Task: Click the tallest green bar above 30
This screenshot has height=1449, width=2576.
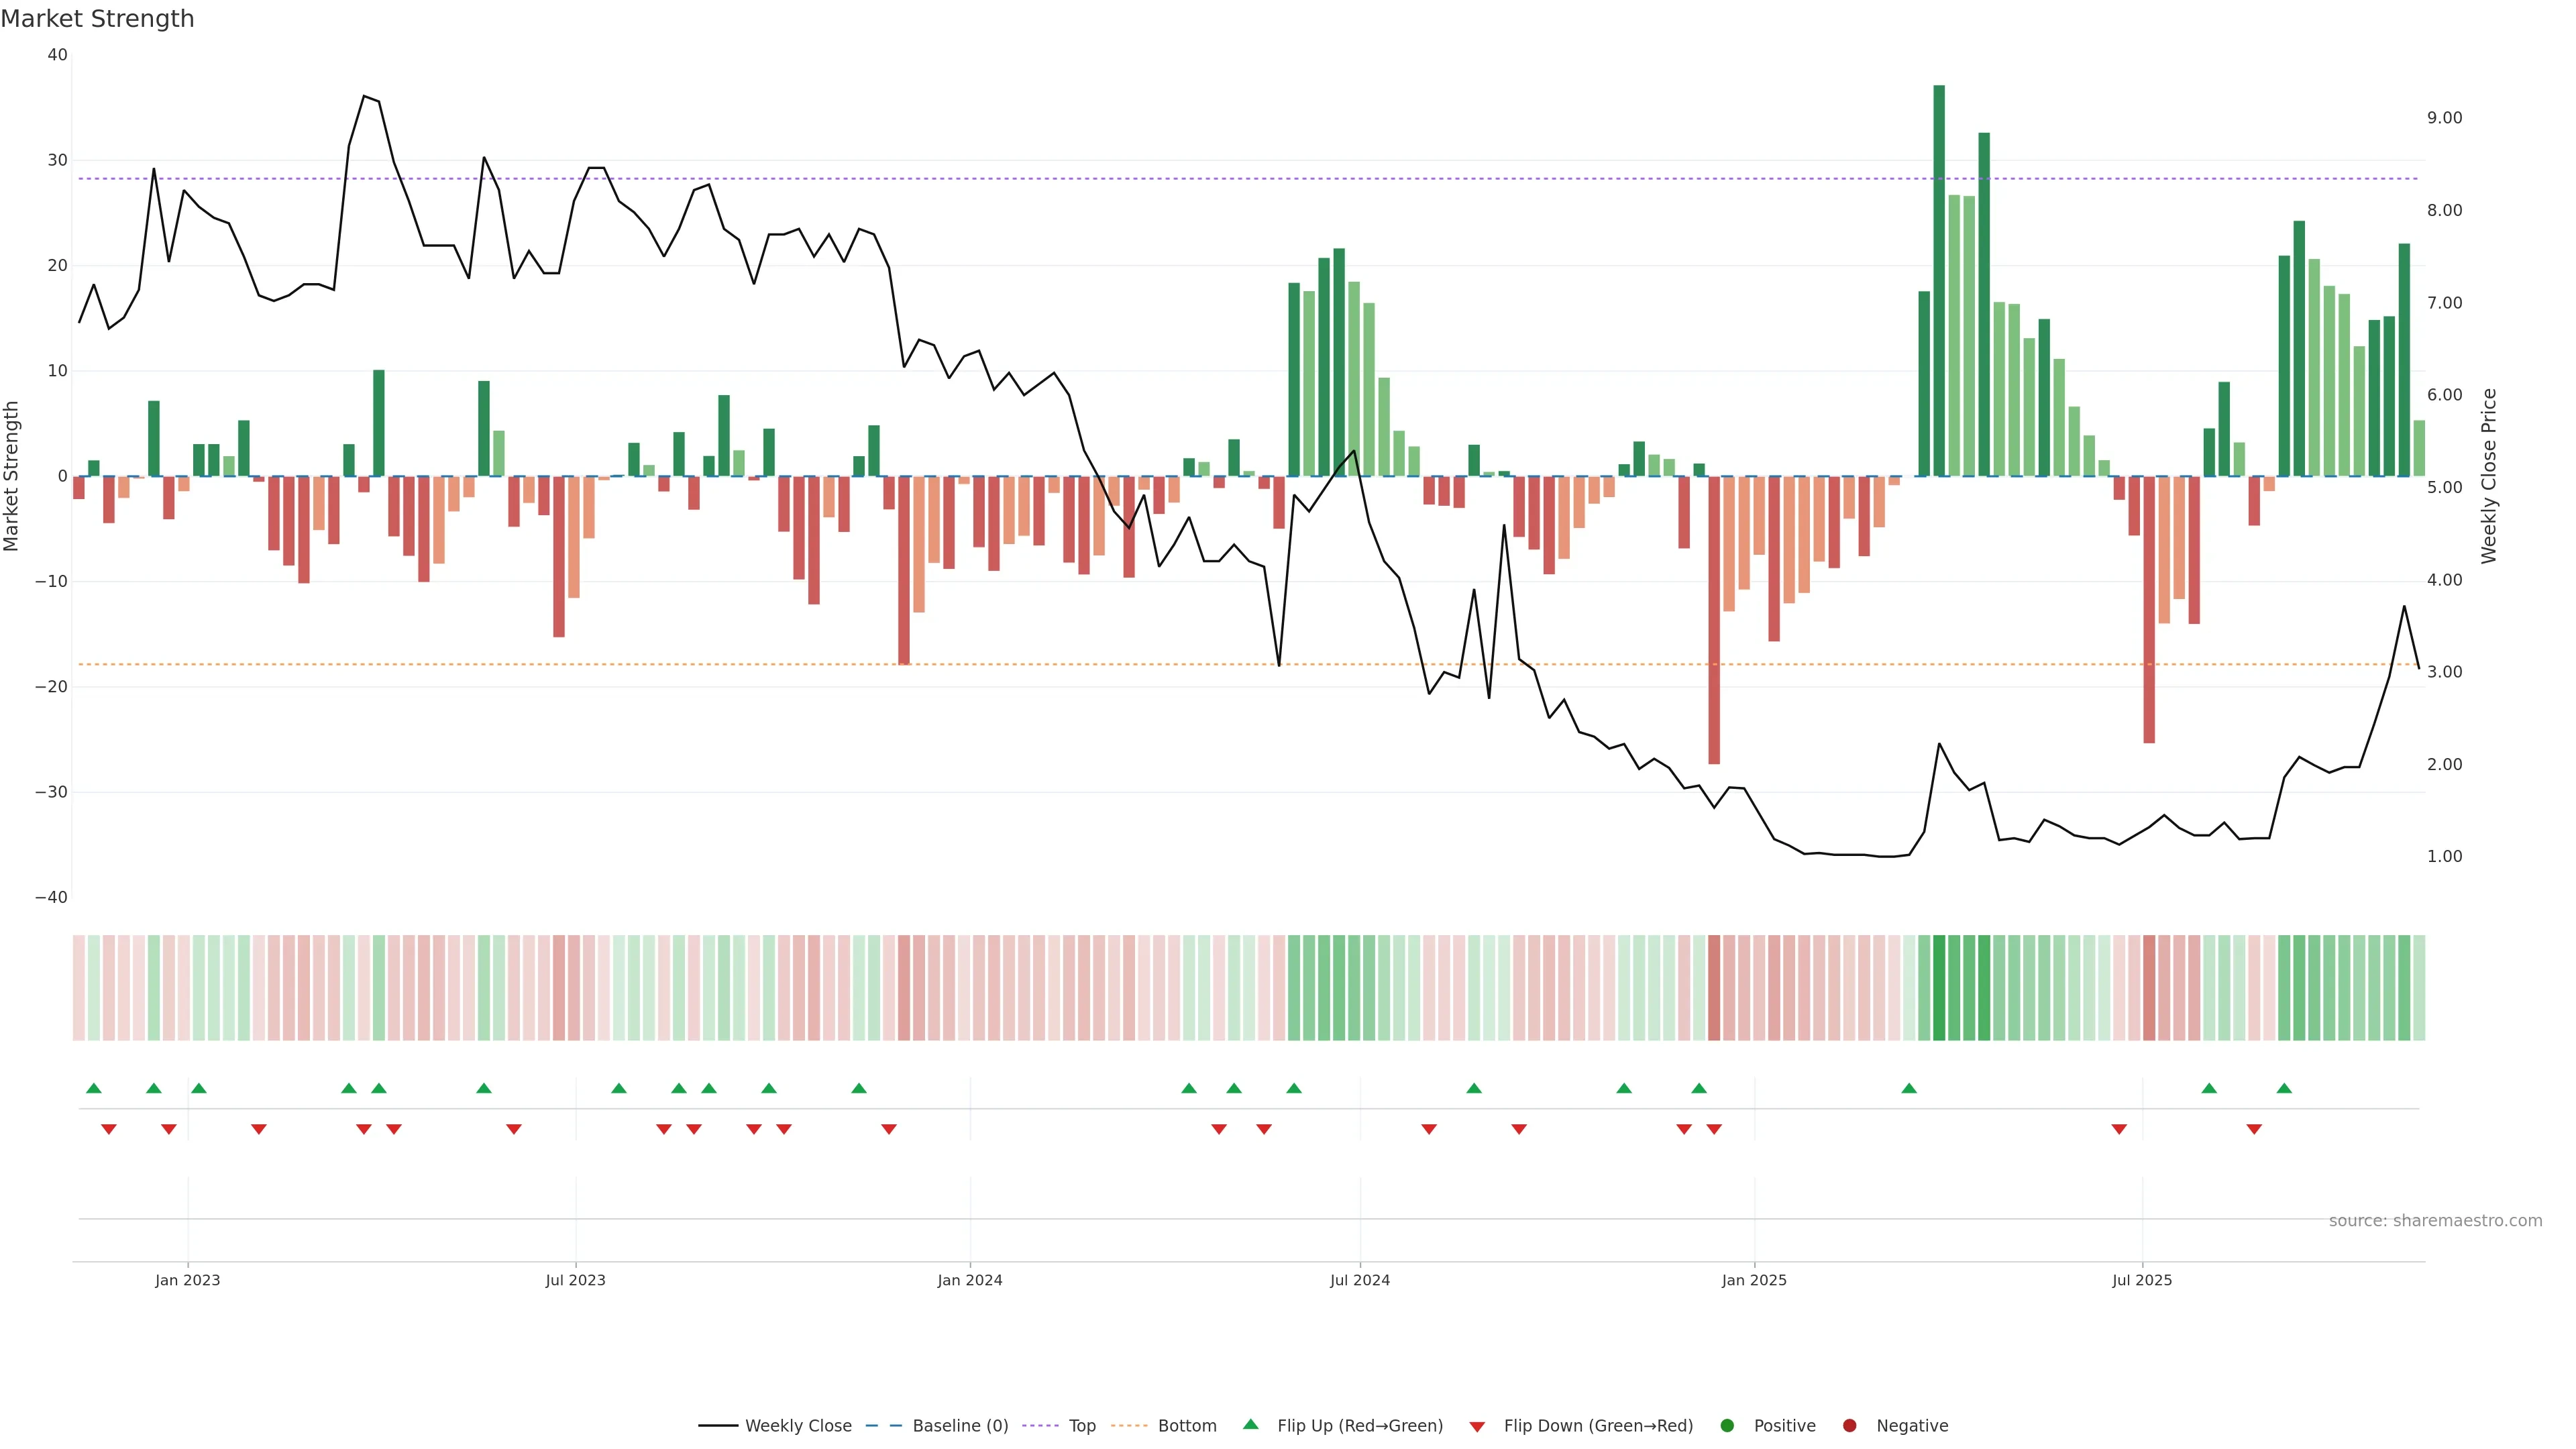Action: coord(1939,280)
